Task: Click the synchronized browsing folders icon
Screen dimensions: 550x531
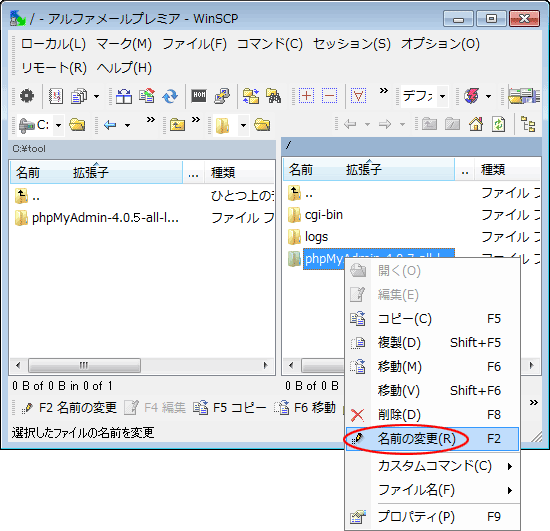Action: tap(250, 96)
